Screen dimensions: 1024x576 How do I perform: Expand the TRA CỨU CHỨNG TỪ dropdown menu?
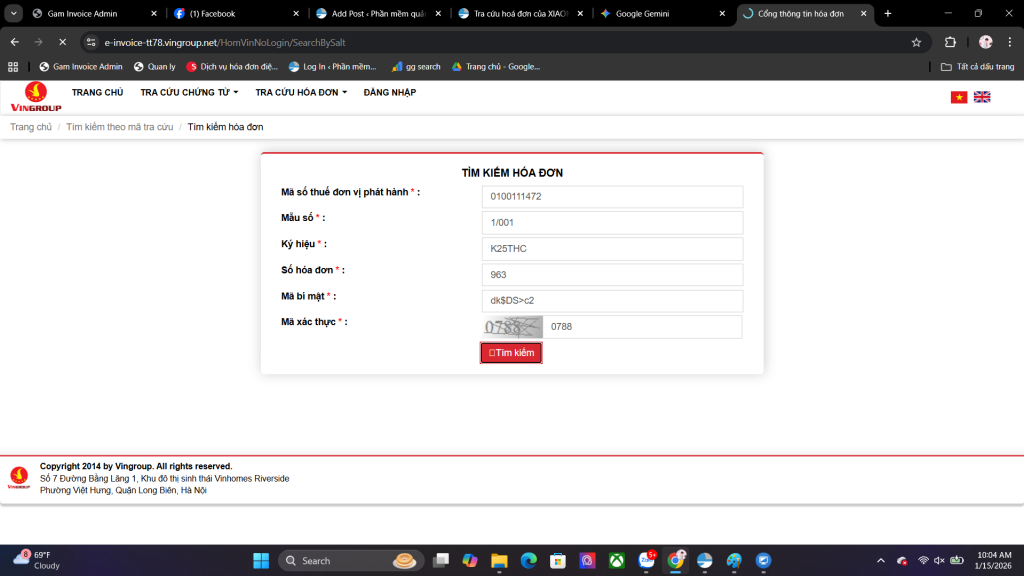click(x=189, y=93)
